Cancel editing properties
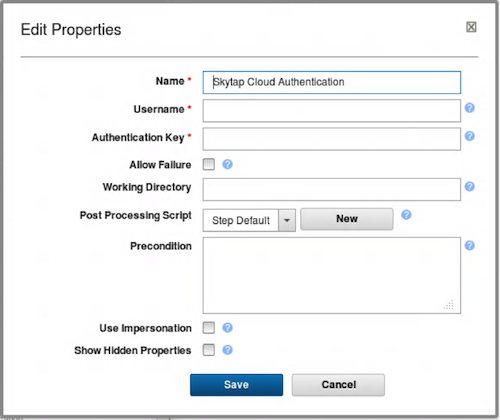 pos(338,385)
